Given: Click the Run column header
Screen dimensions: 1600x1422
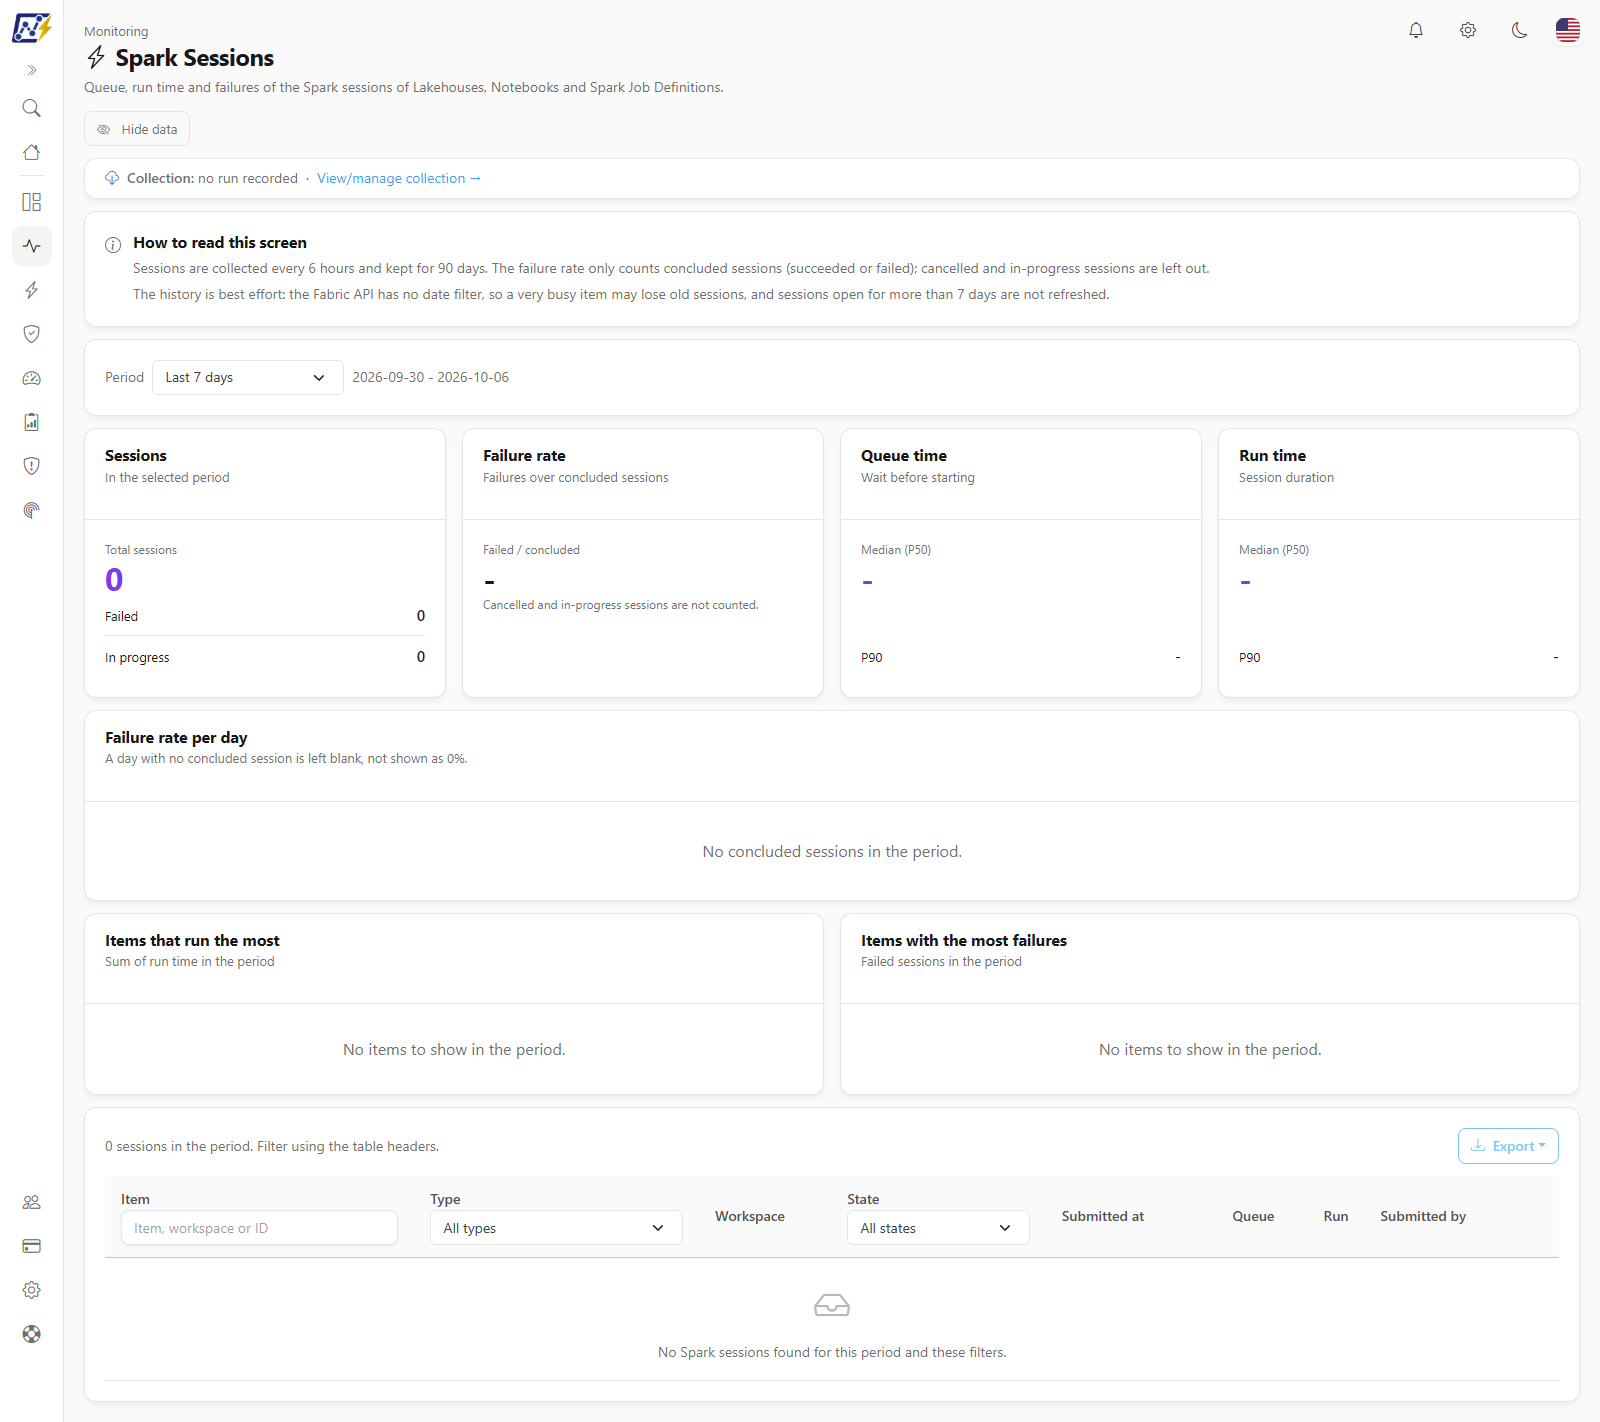Looking at the screenshot, I should pos(1336,1216).
